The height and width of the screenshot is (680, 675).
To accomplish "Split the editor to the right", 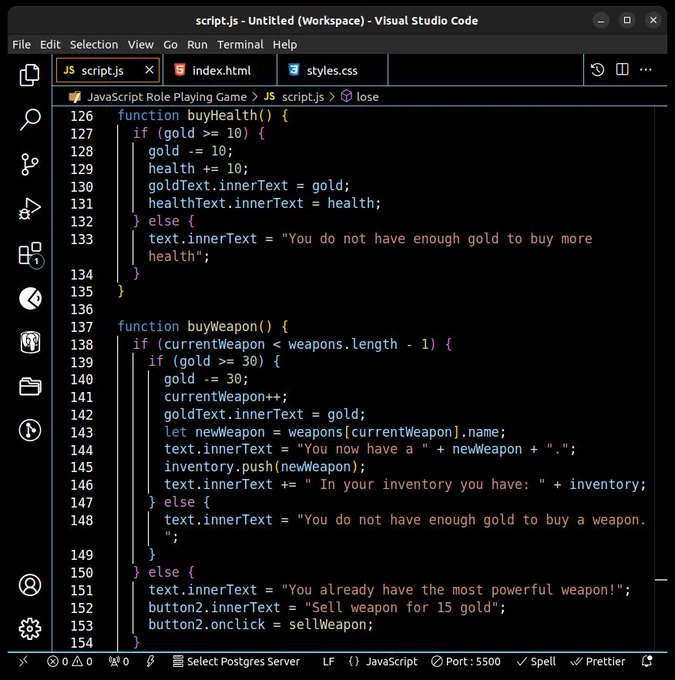I will click(622, 69).
